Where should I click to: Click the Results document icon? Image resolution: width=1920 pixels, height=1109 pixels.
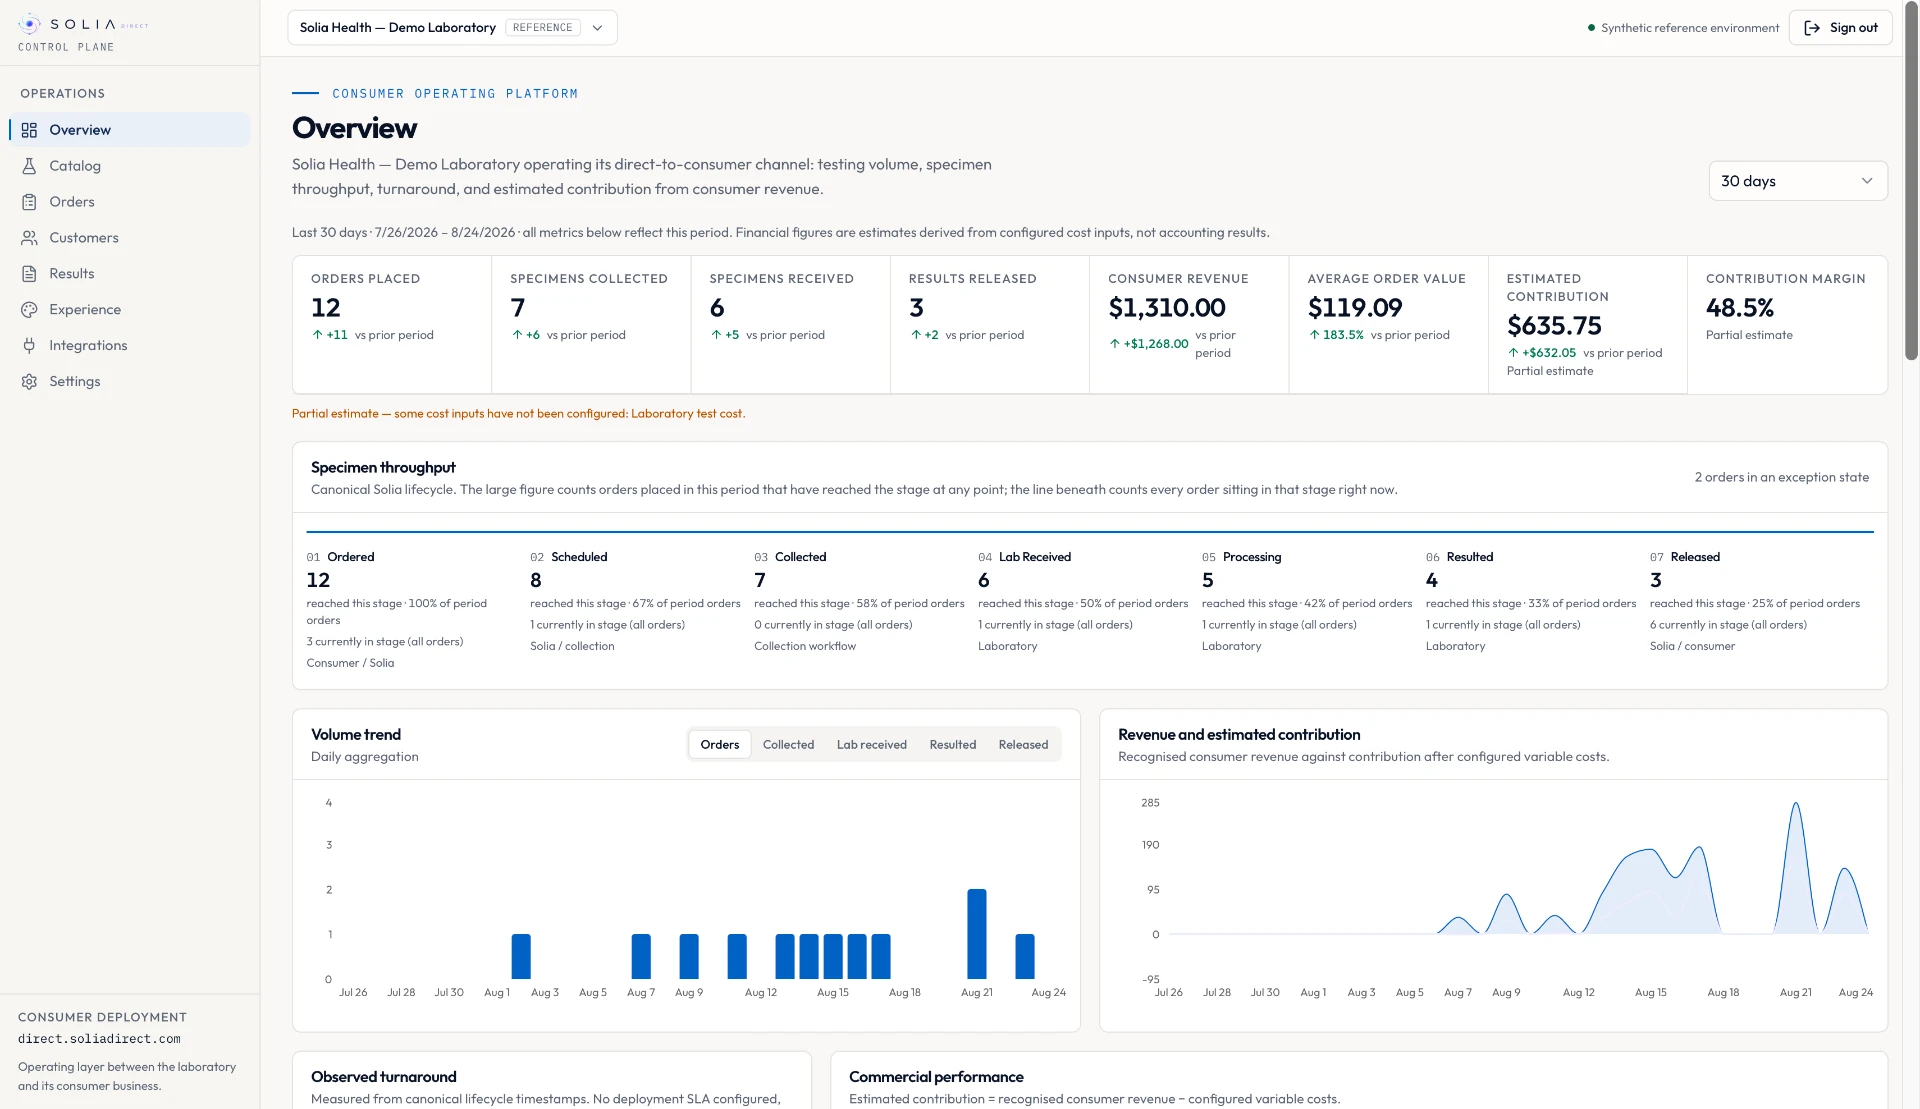pos(29,274)
